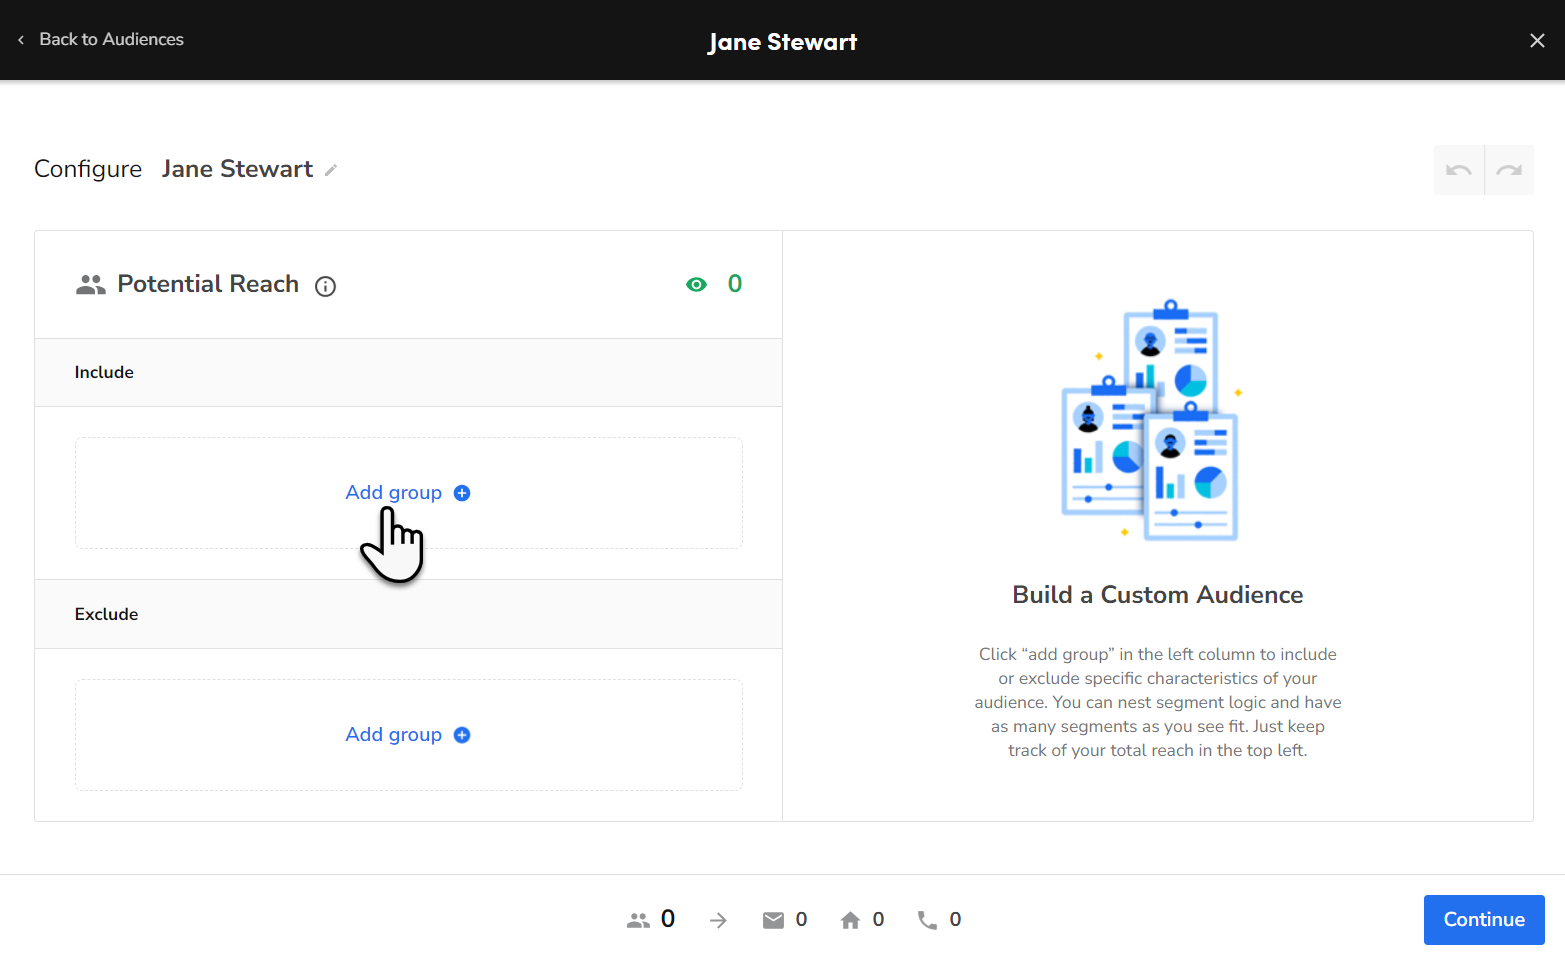
Task: Click the home address count icon
Action: coord(851,919)
